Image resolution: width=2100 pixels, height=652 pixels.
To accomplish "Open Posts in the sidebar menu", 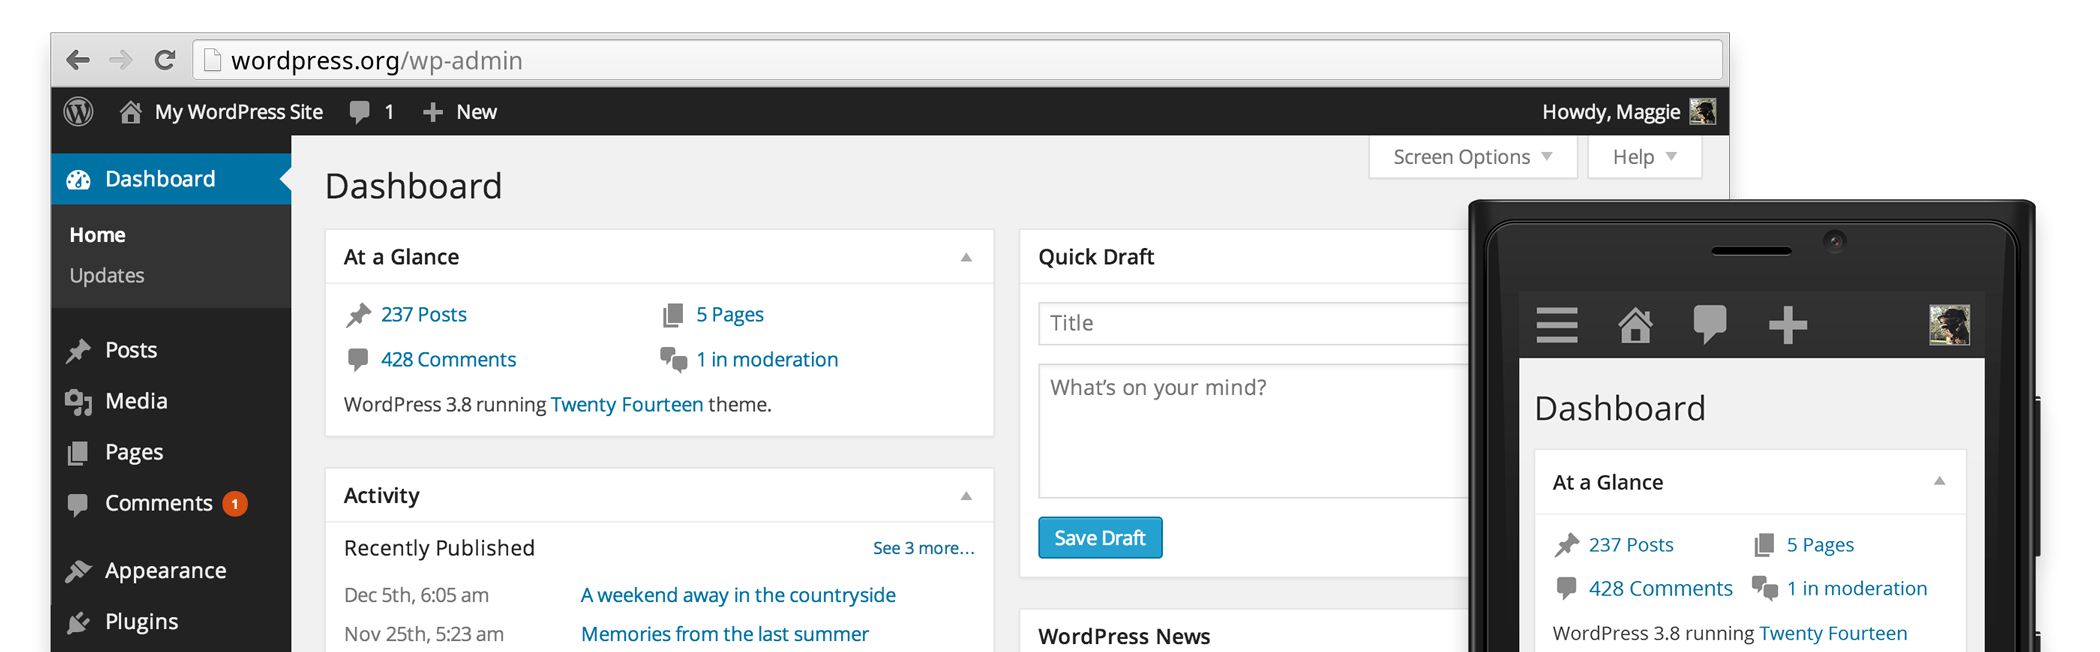I will coord(131,350).
